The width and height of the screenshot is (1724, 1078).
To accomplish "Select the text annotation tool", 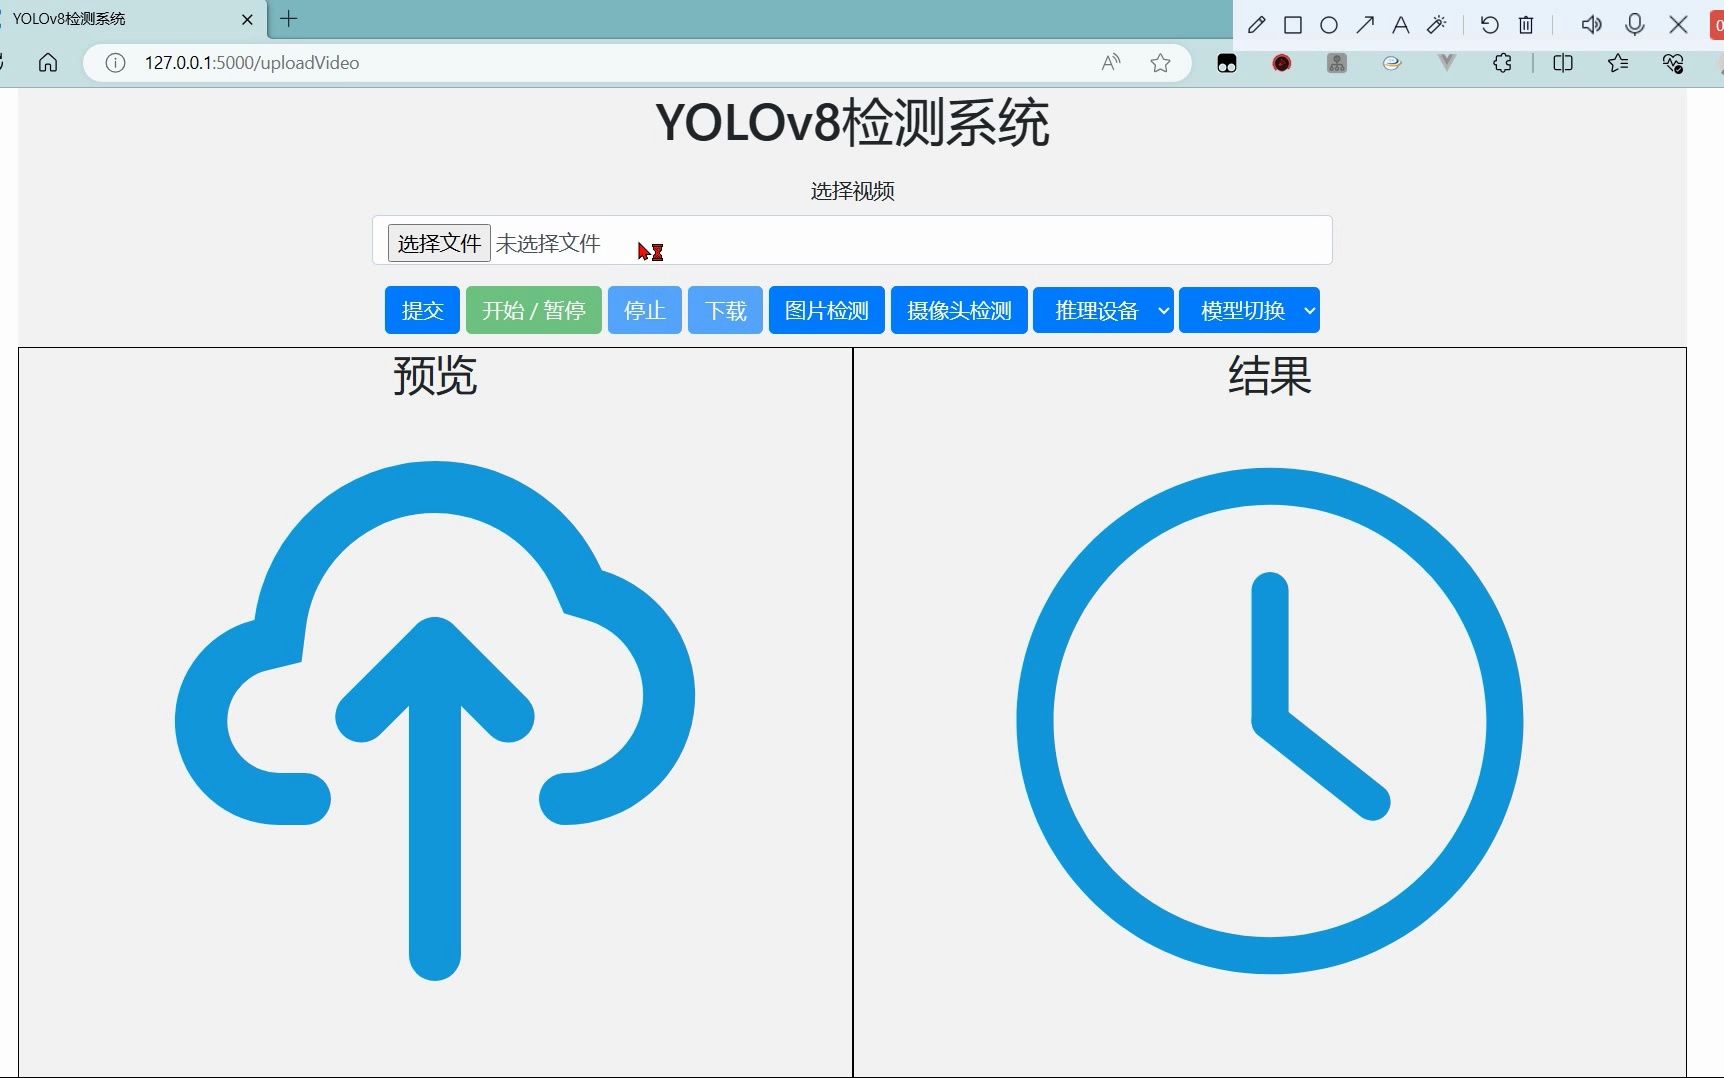I will [x=1401, y=25].
